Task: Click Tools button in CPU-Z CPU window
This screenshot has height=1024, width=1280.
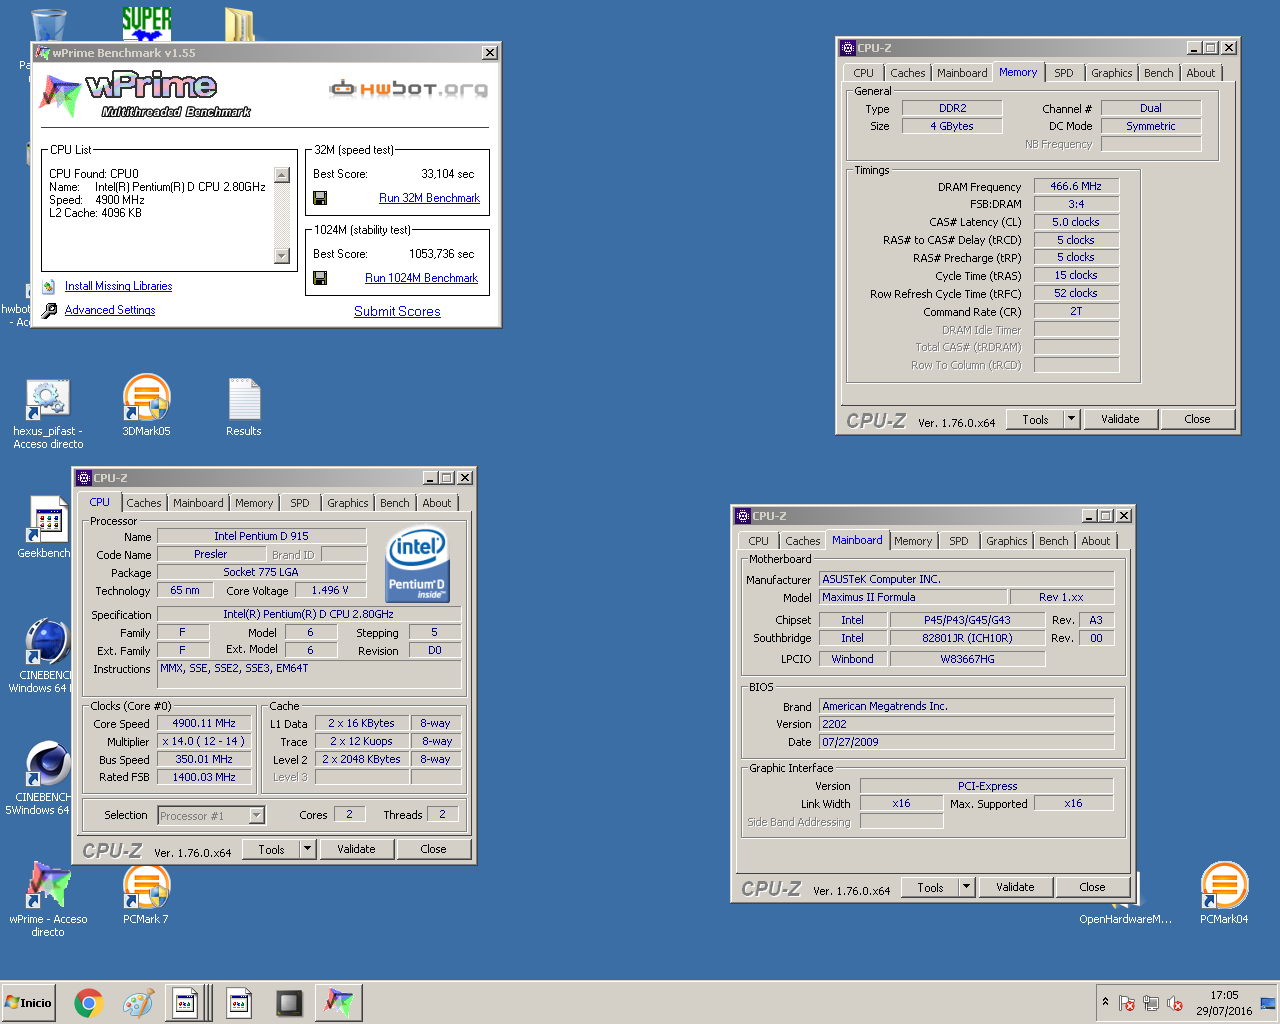Action: [x=271, y=849]
